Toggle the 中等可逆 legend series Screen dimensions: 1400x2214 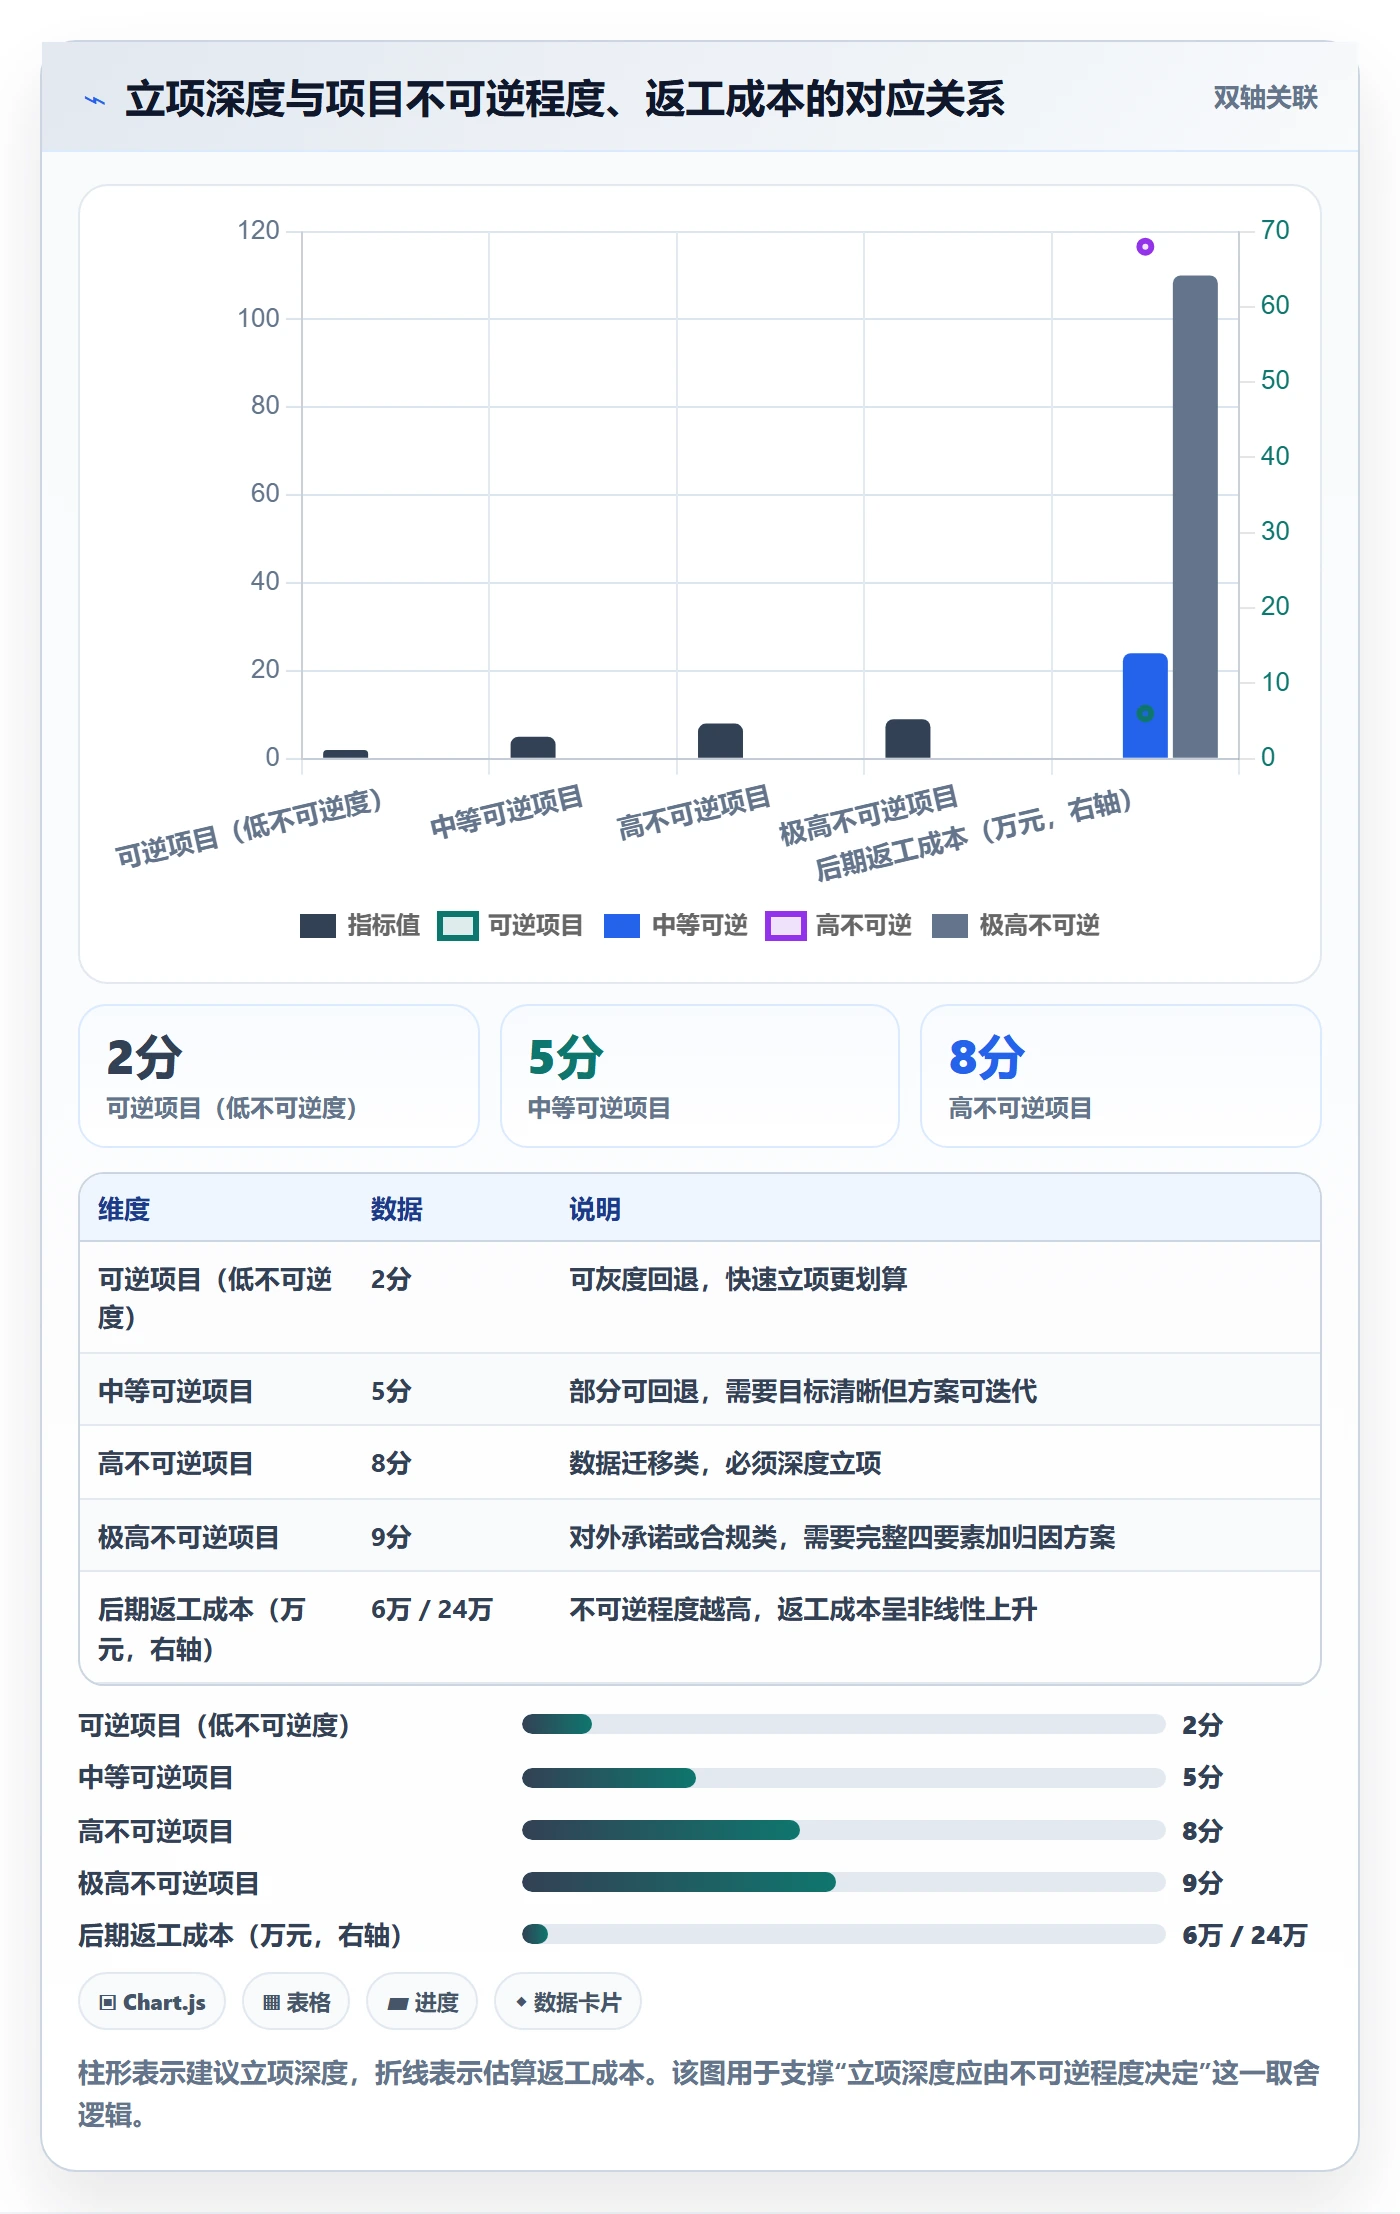click(x=675, y=926)
